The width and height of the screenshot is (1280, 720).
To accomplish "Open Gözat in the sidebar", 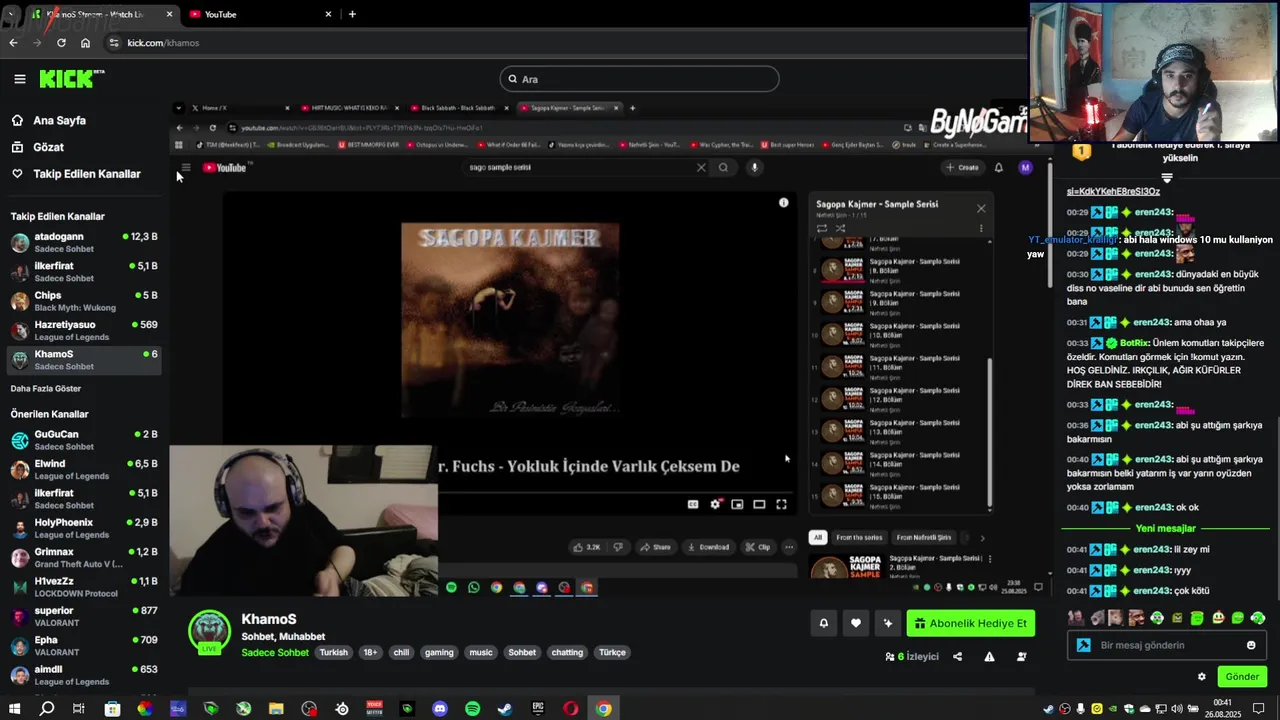I will (48, 147).
